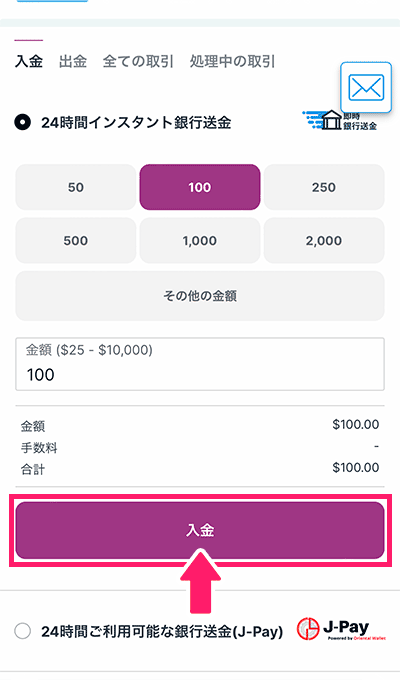The width and height of the screenshot is (400, 680).
Task: Select the J-Pay bank transfer radio option
Action: tap(23, 631)
